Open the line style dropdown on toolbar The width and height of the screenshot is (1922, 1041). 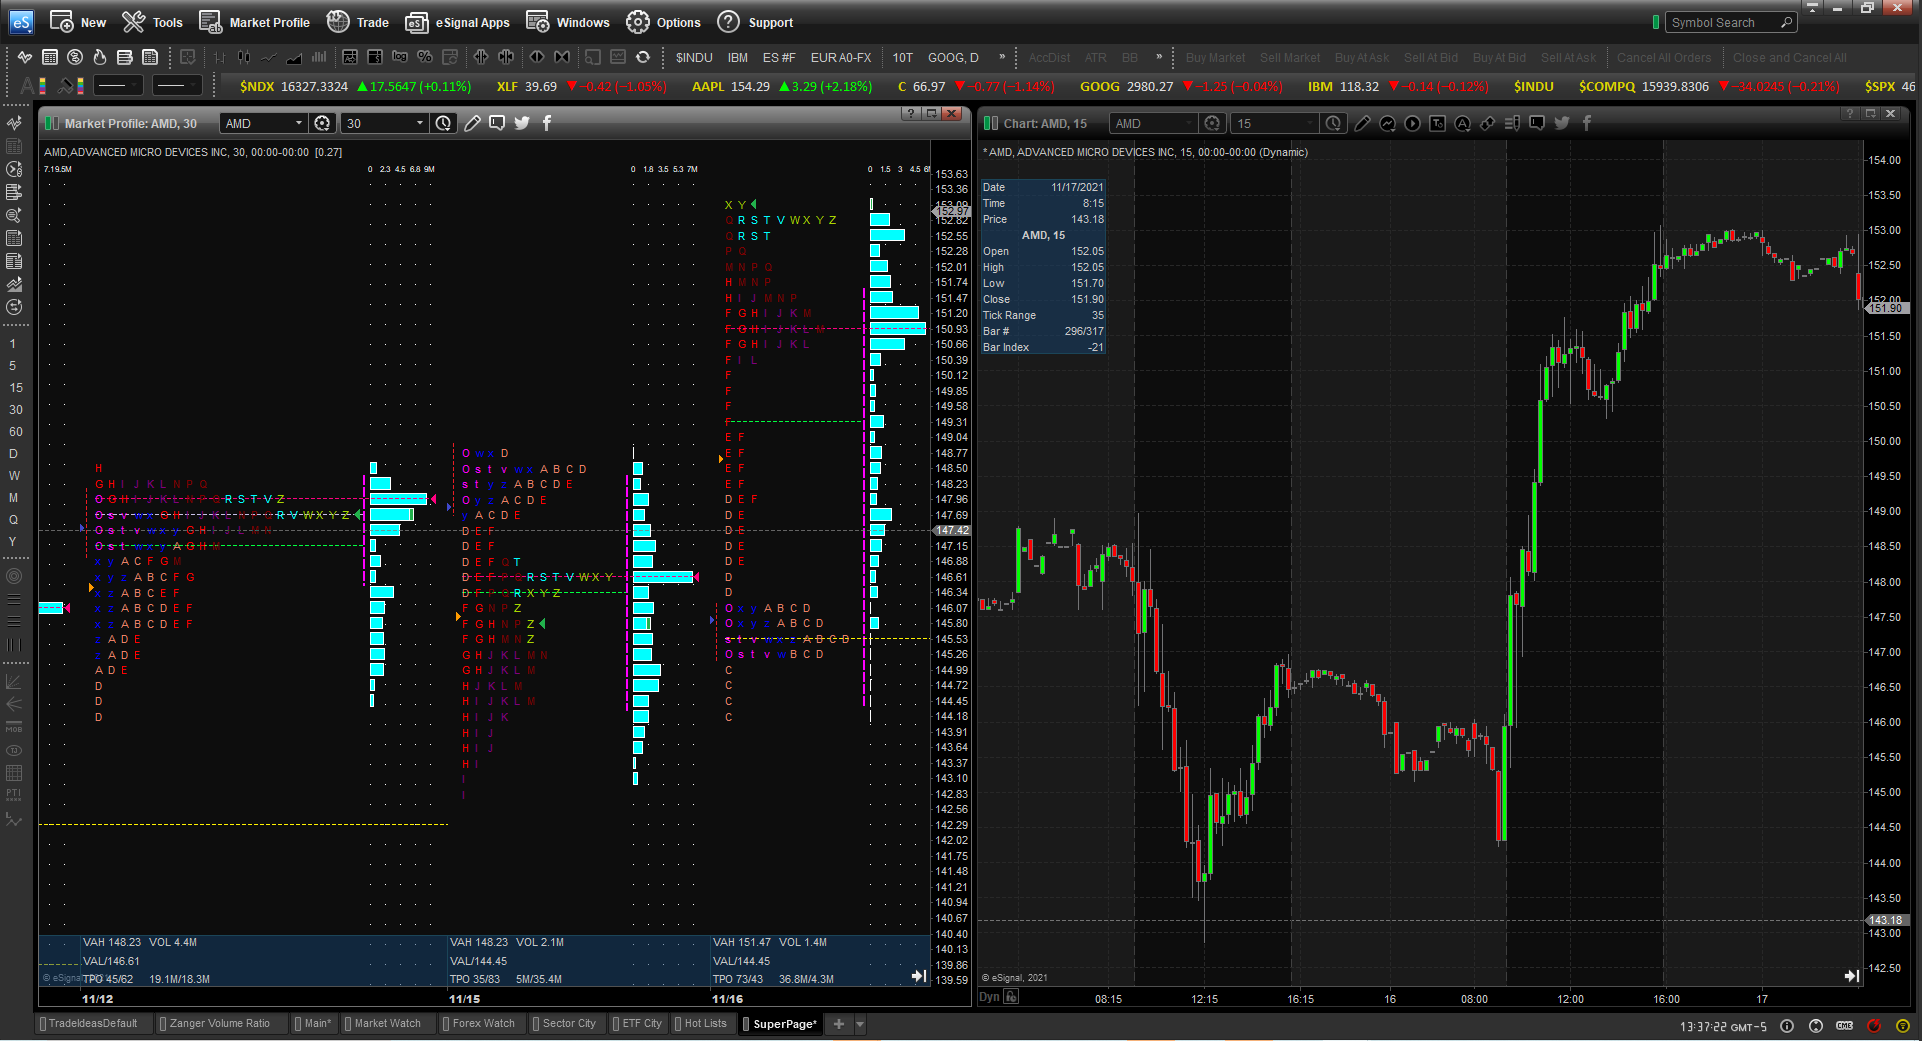pos(117,85)
